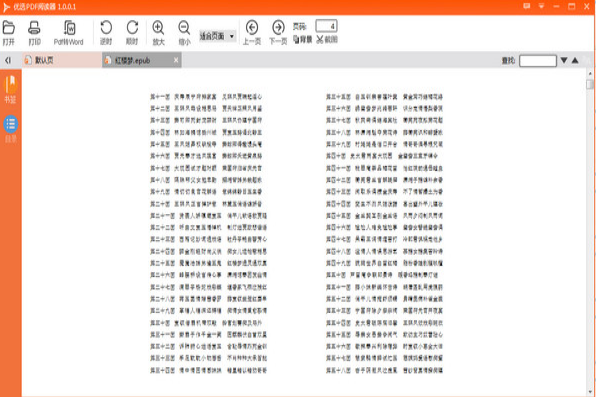Image resolution: width=596 pixels, height=397 pixels.
Task: Rotate the page counterclockwise with 逆时
Action: (x=106, y=33)
